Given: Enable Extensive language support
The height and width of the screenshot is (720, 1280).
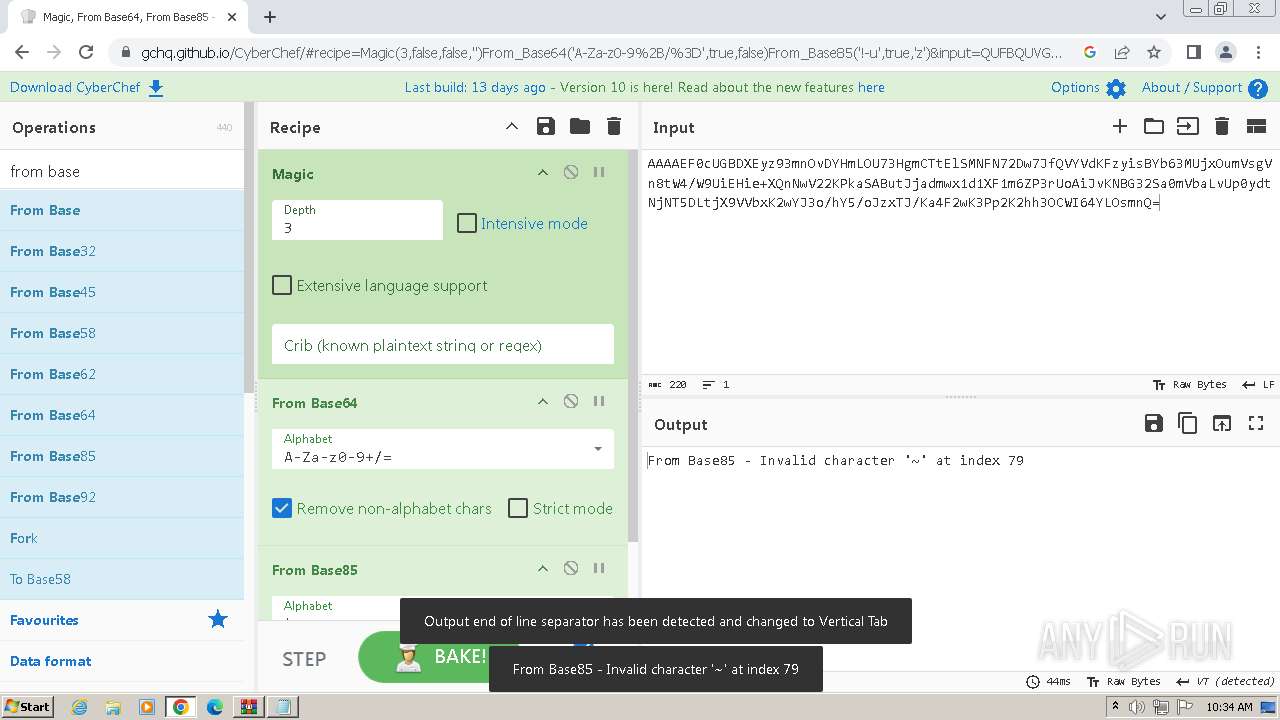Looking at the screenshot, I should pos(282,285).
